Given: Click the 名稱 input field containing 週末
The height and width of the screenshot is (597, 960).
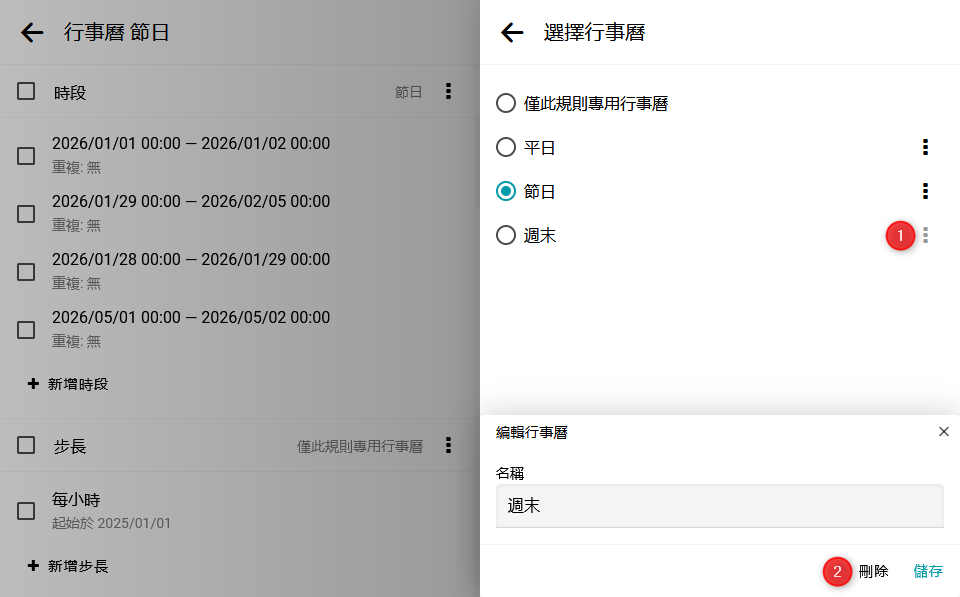Looking at the screenshot, I should 719,506.
